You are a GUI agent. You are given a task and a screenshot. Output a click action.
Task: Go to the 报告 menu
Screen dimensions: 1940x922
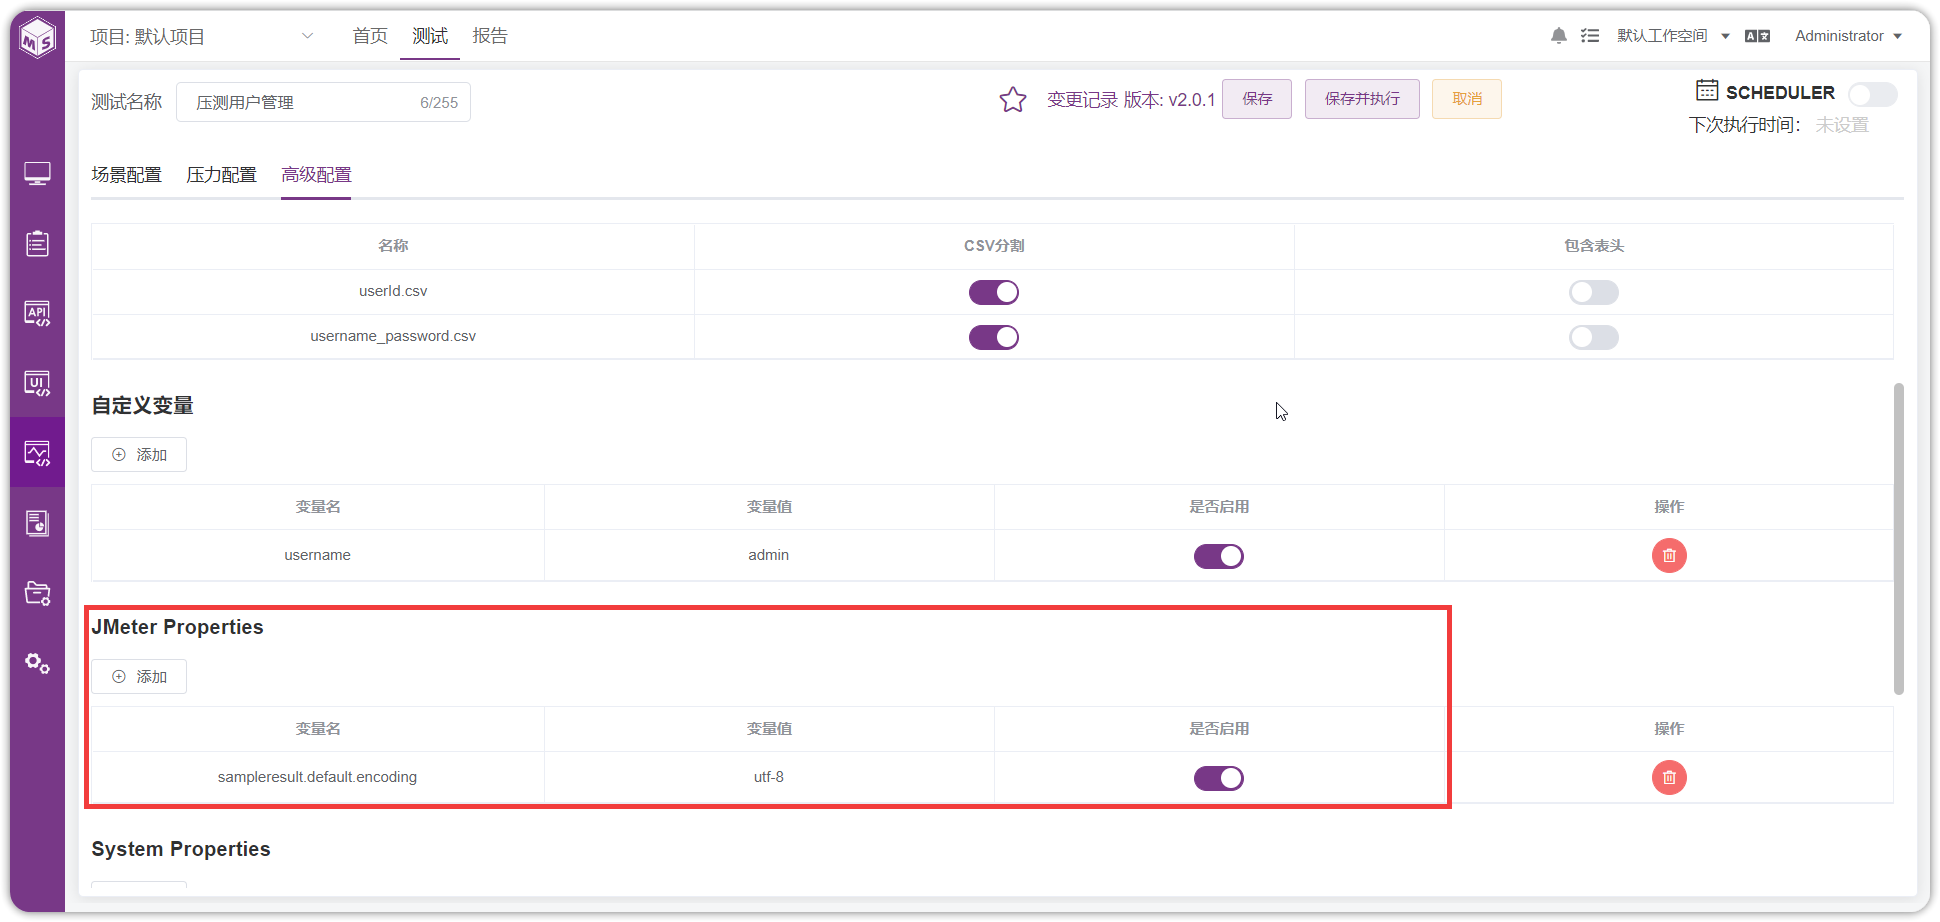coord(490,36)
